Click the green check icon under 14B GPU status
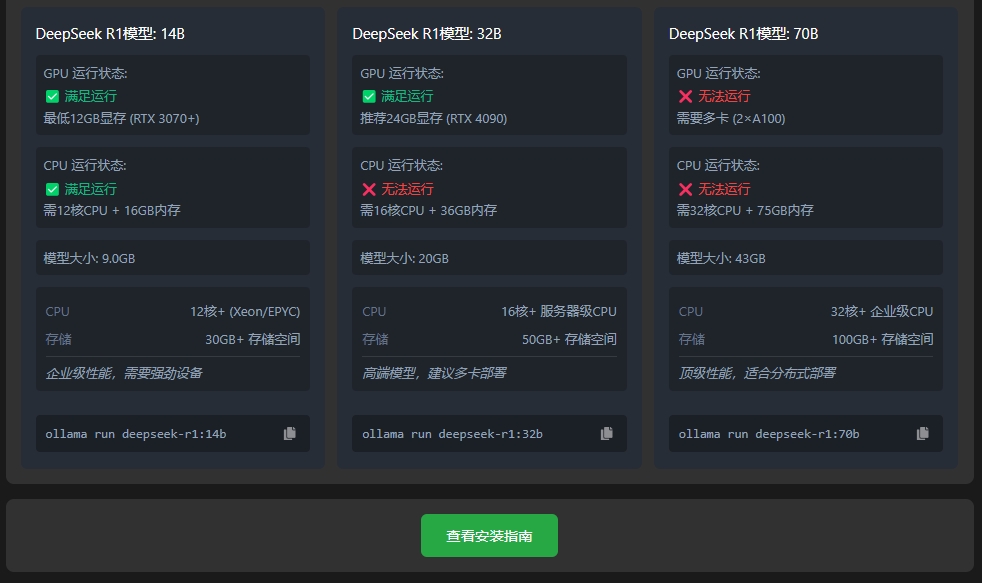This screenshot has height=583, width=982. coord(52,96)
